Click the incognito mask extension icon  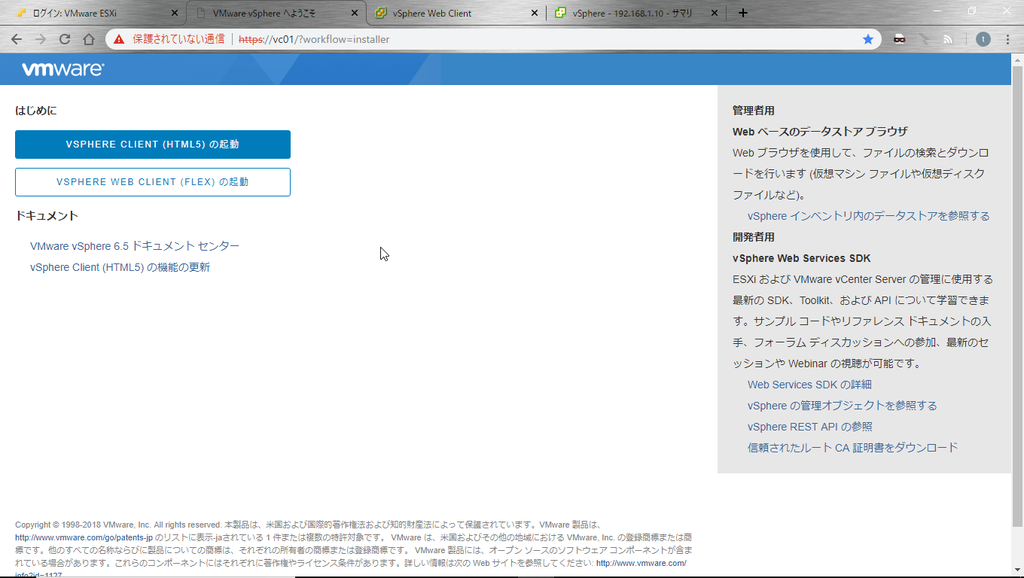tap(900, 37)
